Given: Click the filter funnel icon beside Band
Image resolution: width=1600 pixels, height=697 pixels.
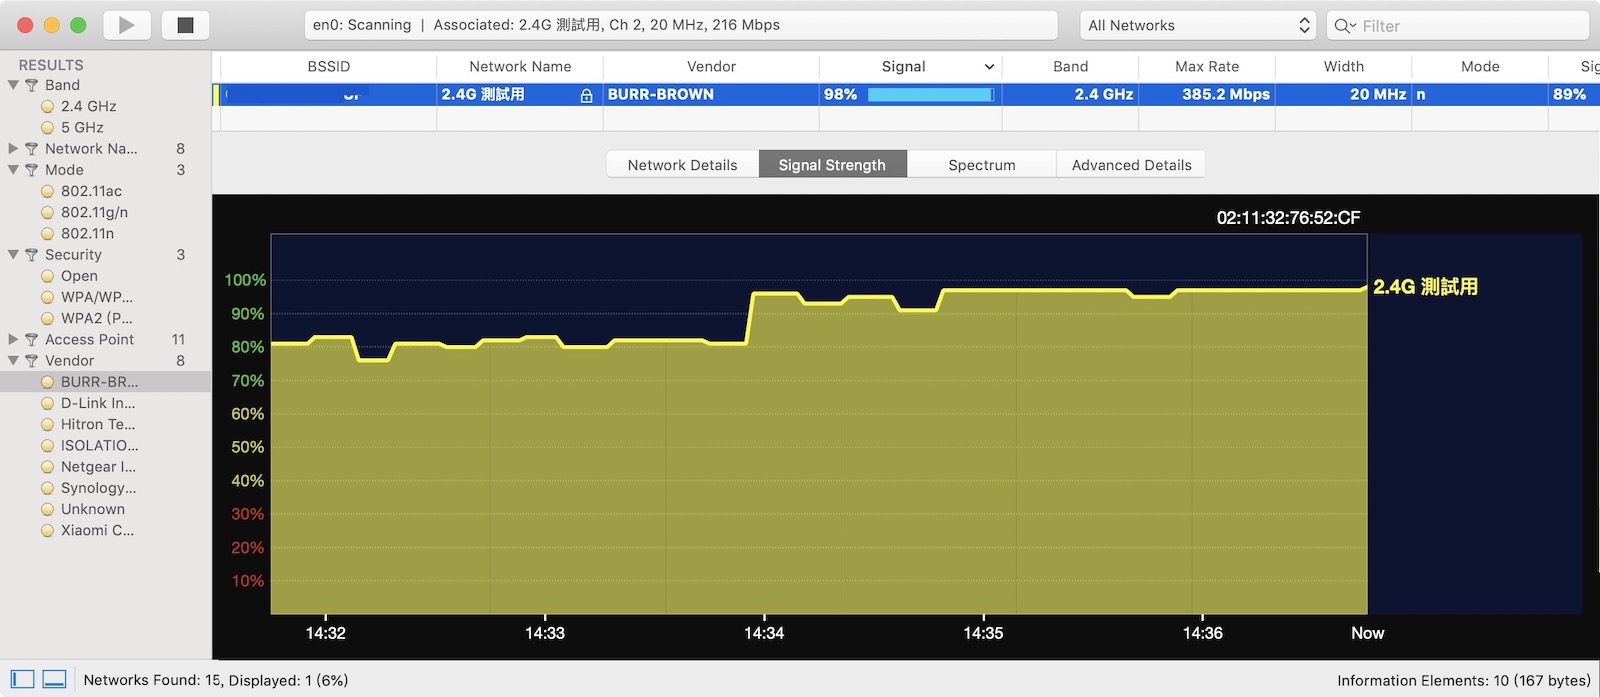Looking at the screenshot, I should (x=32, y=86).
